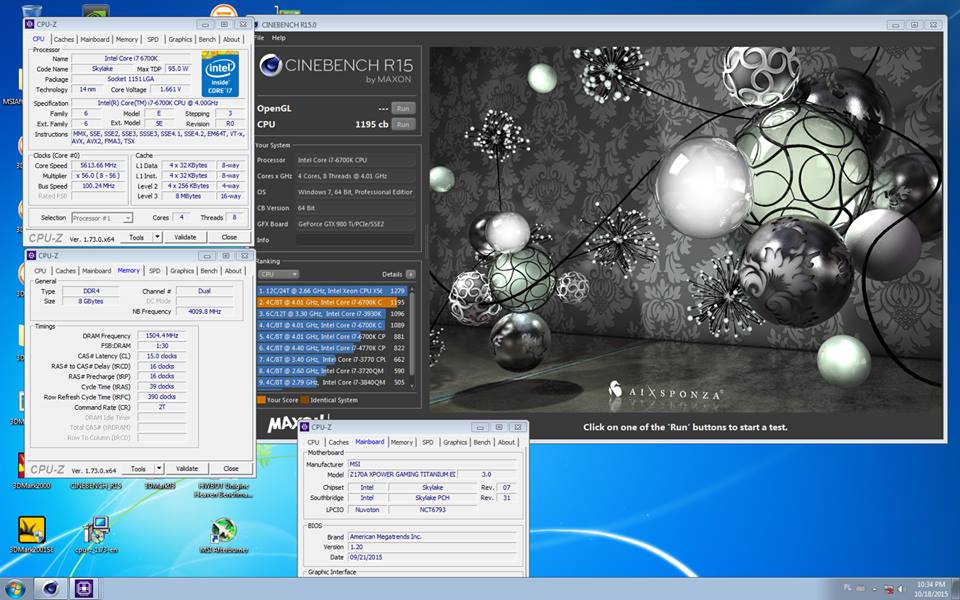960x600 pixels.
Task: Click the DRAM Frequency 1504.4 MHz value
Action: [162, 336]
